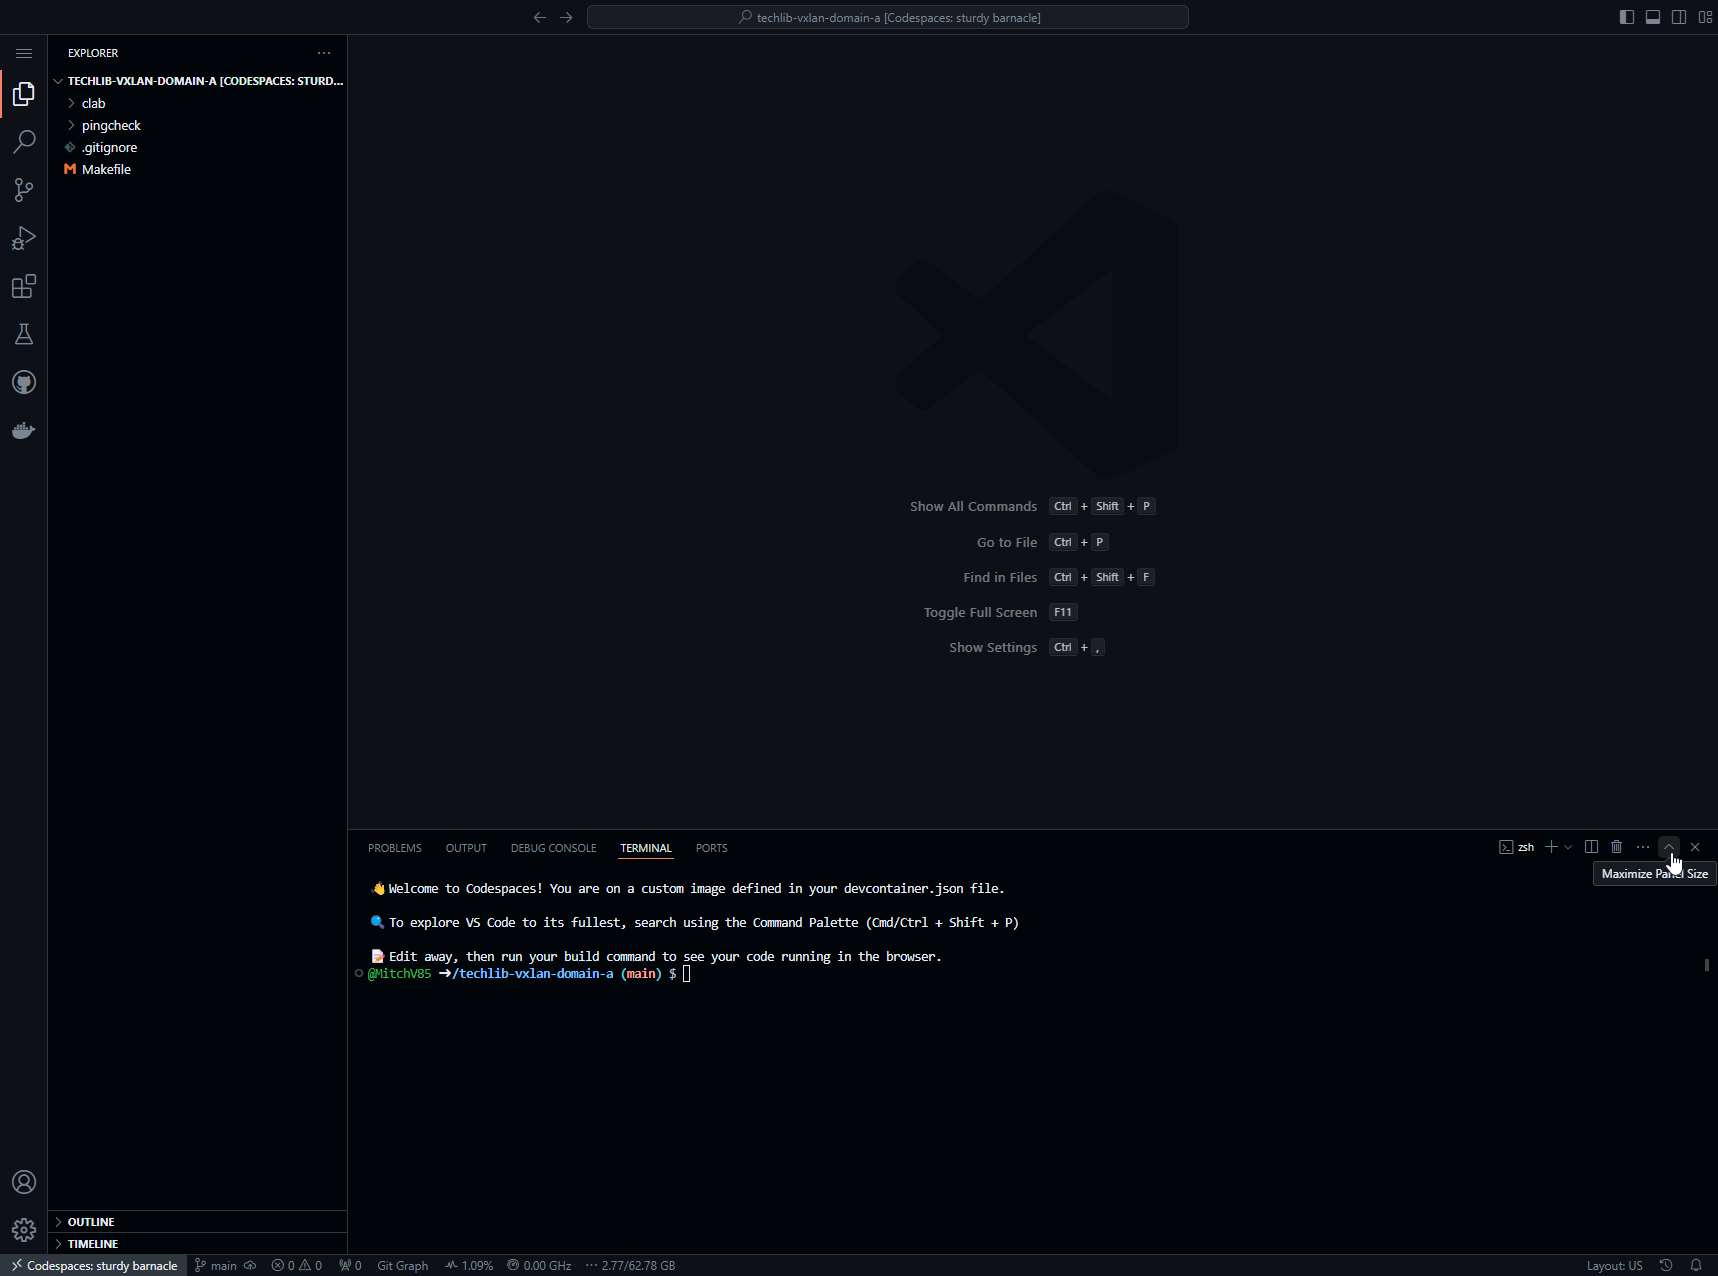Screen dimensions: 1718x1276
Task: Open the Docker whale view
Action: point(24,430)
